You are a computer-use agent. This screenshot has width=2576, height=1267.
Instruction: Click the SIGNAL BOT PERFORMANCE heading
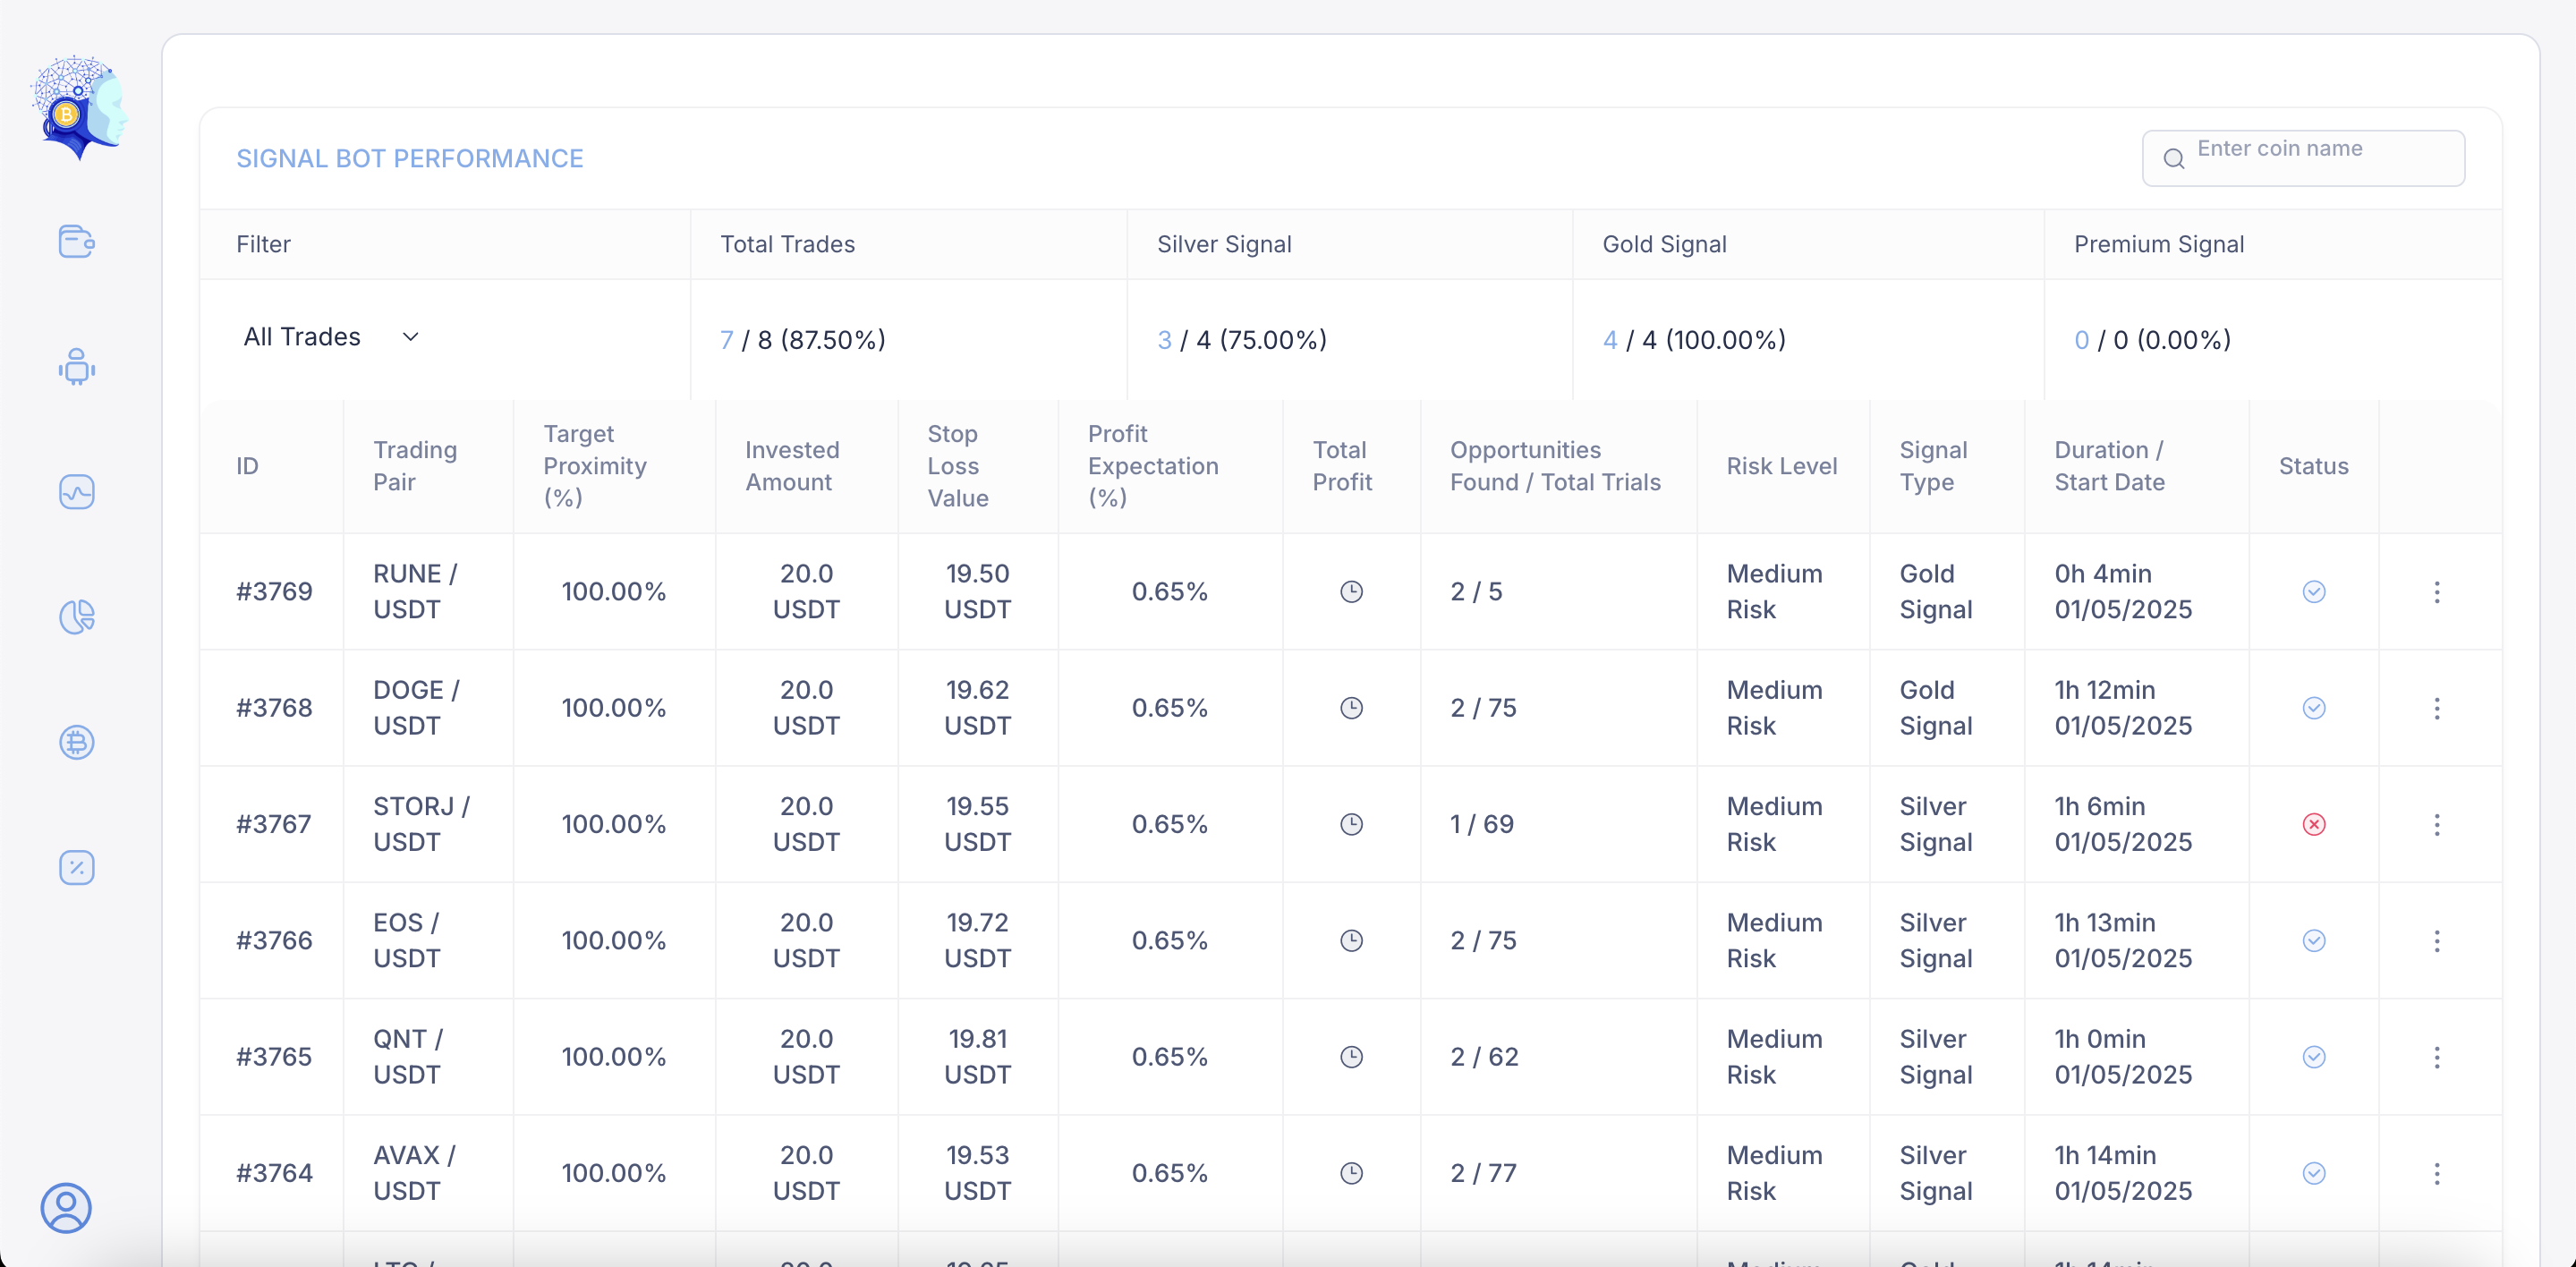pyautogui.click(x=410, y=158)
